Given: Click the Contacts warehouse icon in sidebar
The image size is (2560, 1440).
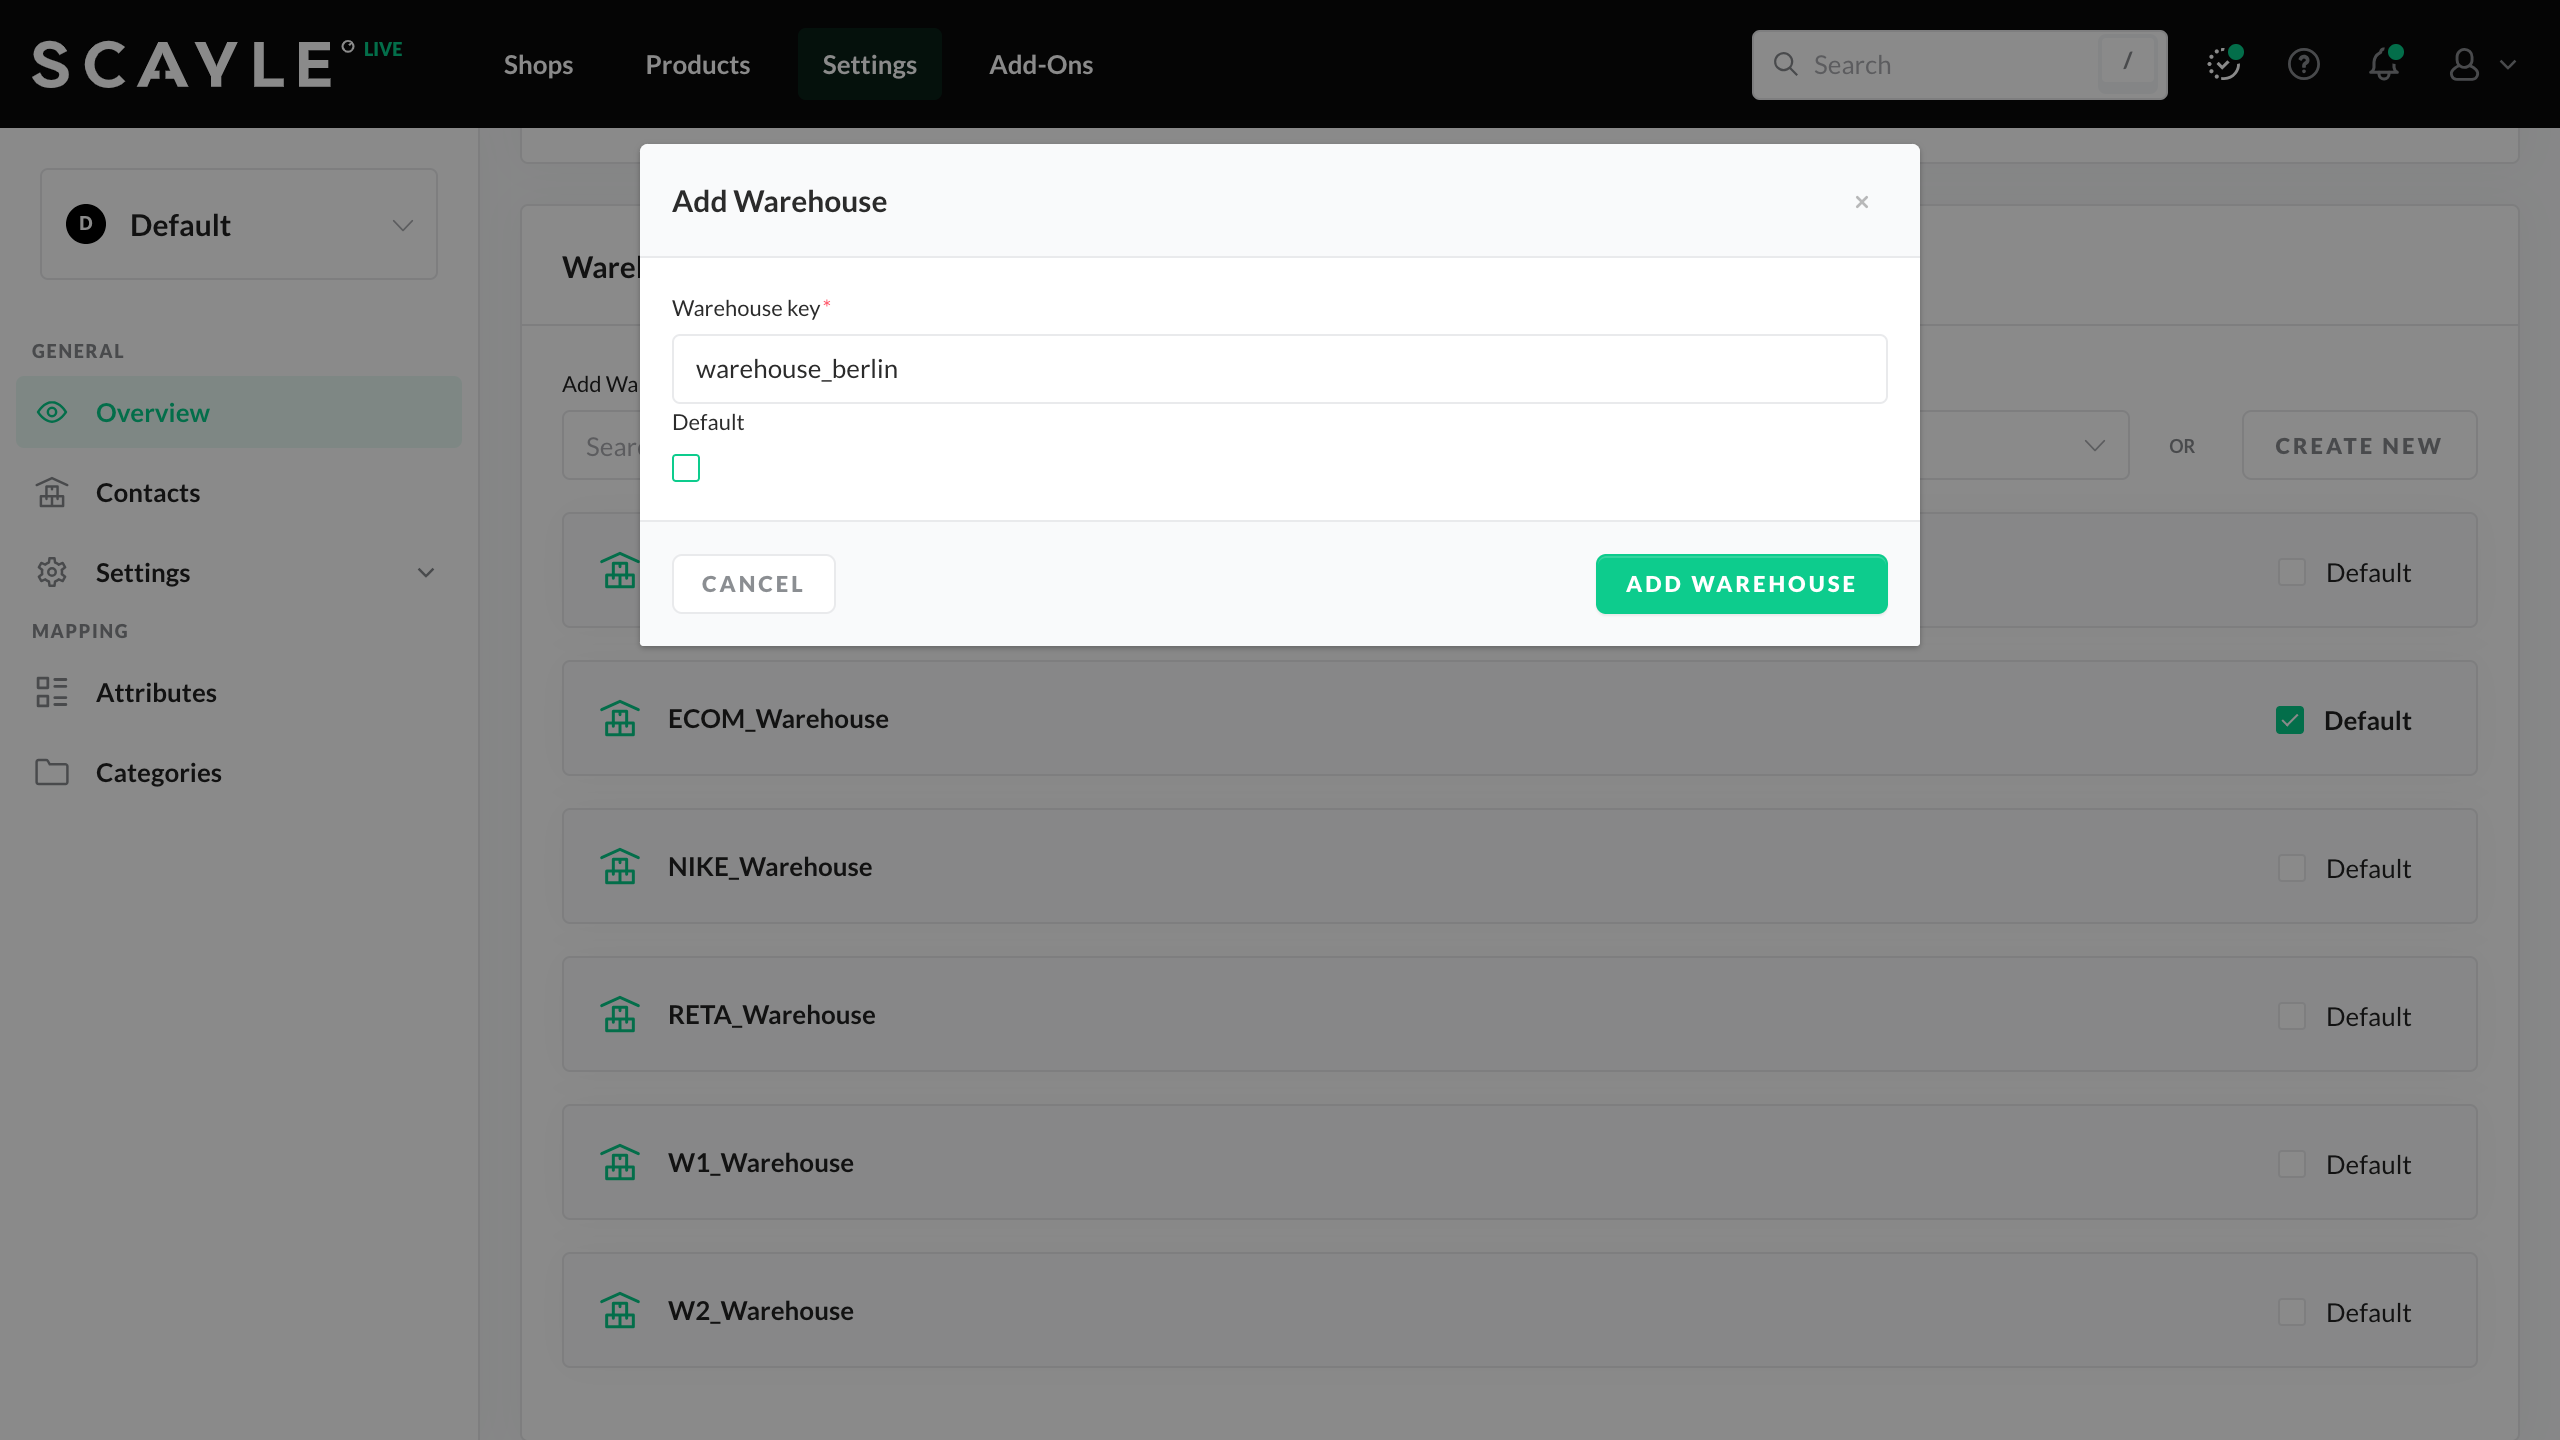Looking at the screenshot, I should [52, 493].
